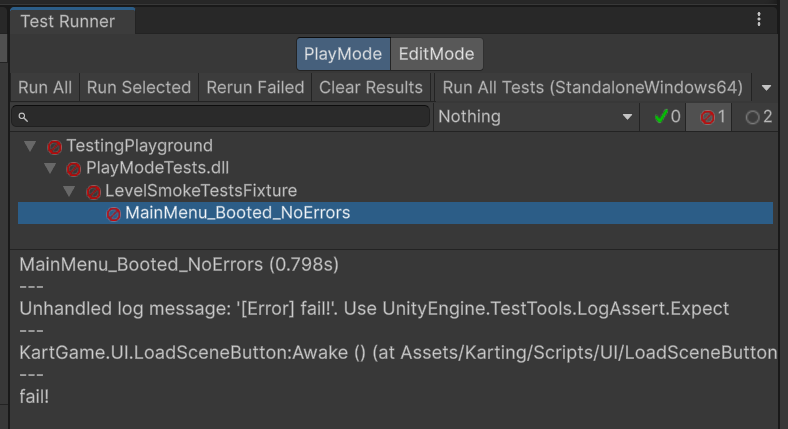The image size is (788, 429).
Task: Select the Test Runner window tab
Action: 72,21
